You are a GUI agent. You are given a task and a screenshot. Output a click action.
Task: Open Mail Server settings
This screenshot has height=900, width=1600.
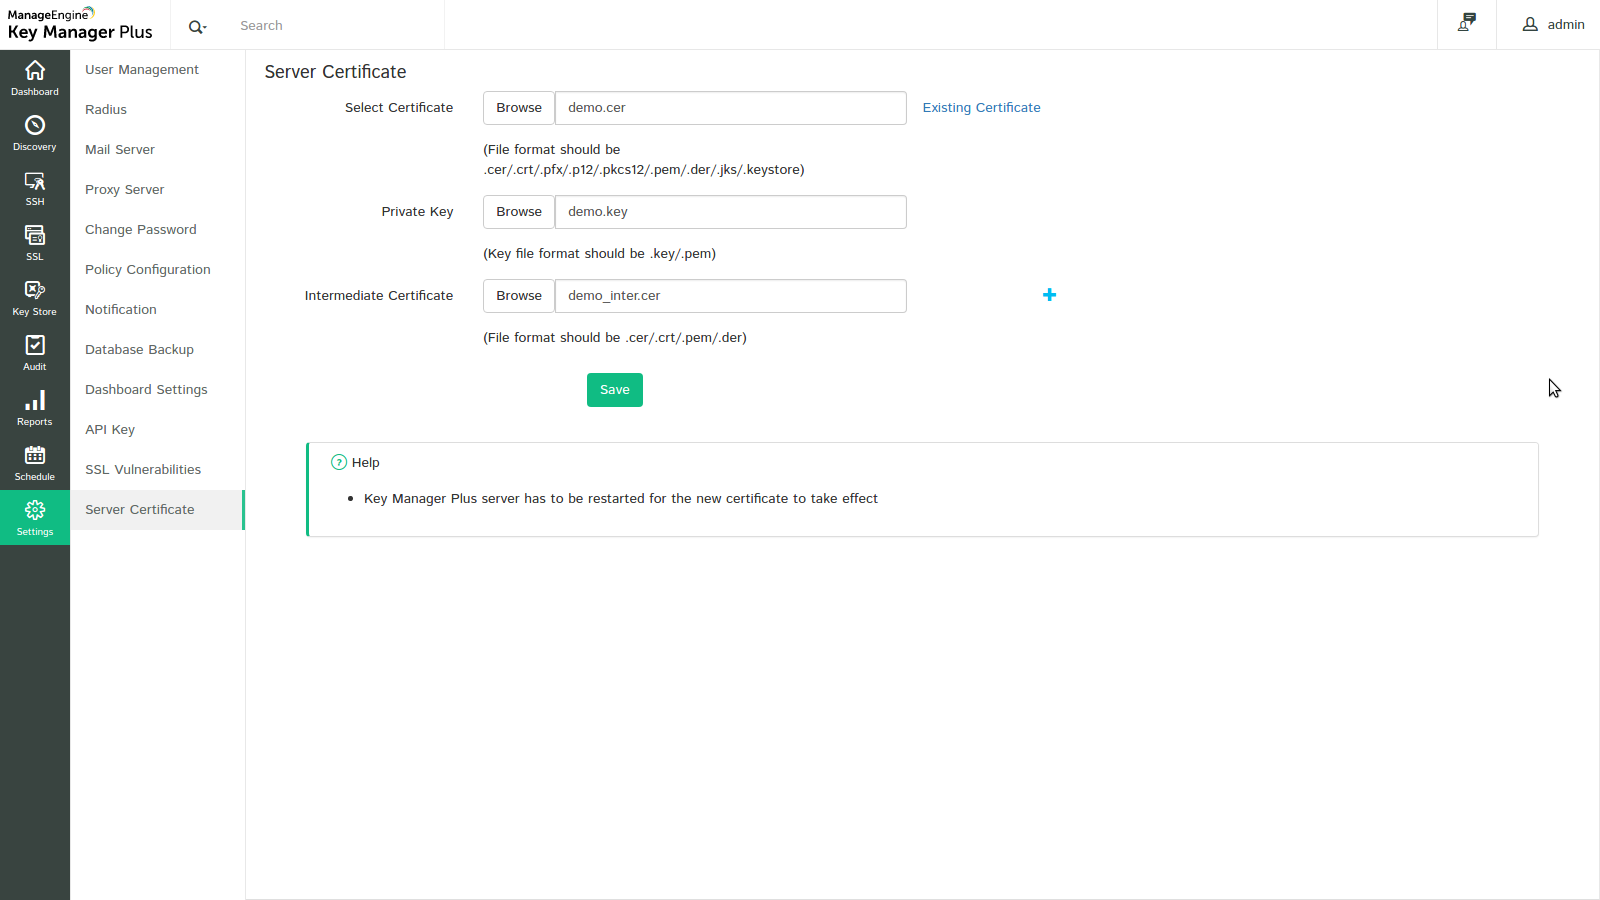pos(120,150)
